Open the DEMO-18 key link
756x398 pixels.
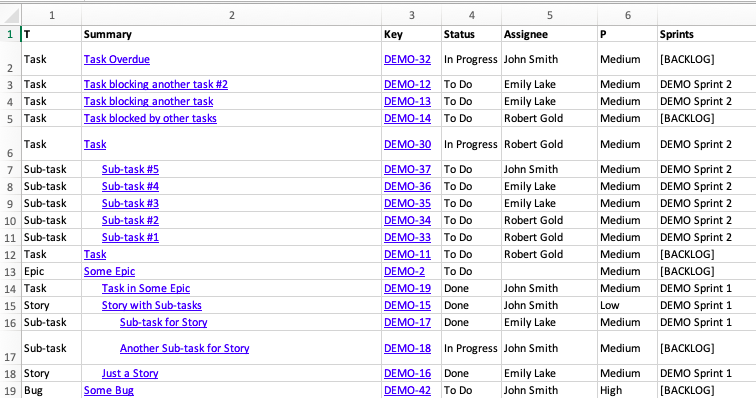click(407, 348)
